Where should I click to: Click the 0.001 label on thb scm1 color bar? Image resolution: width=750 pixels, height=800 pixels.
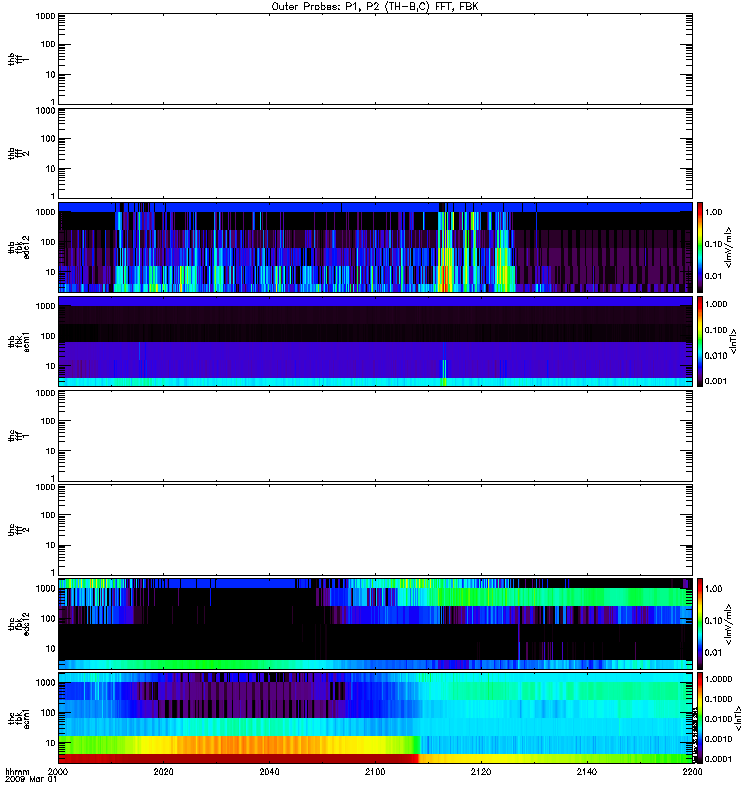[716, 381]
